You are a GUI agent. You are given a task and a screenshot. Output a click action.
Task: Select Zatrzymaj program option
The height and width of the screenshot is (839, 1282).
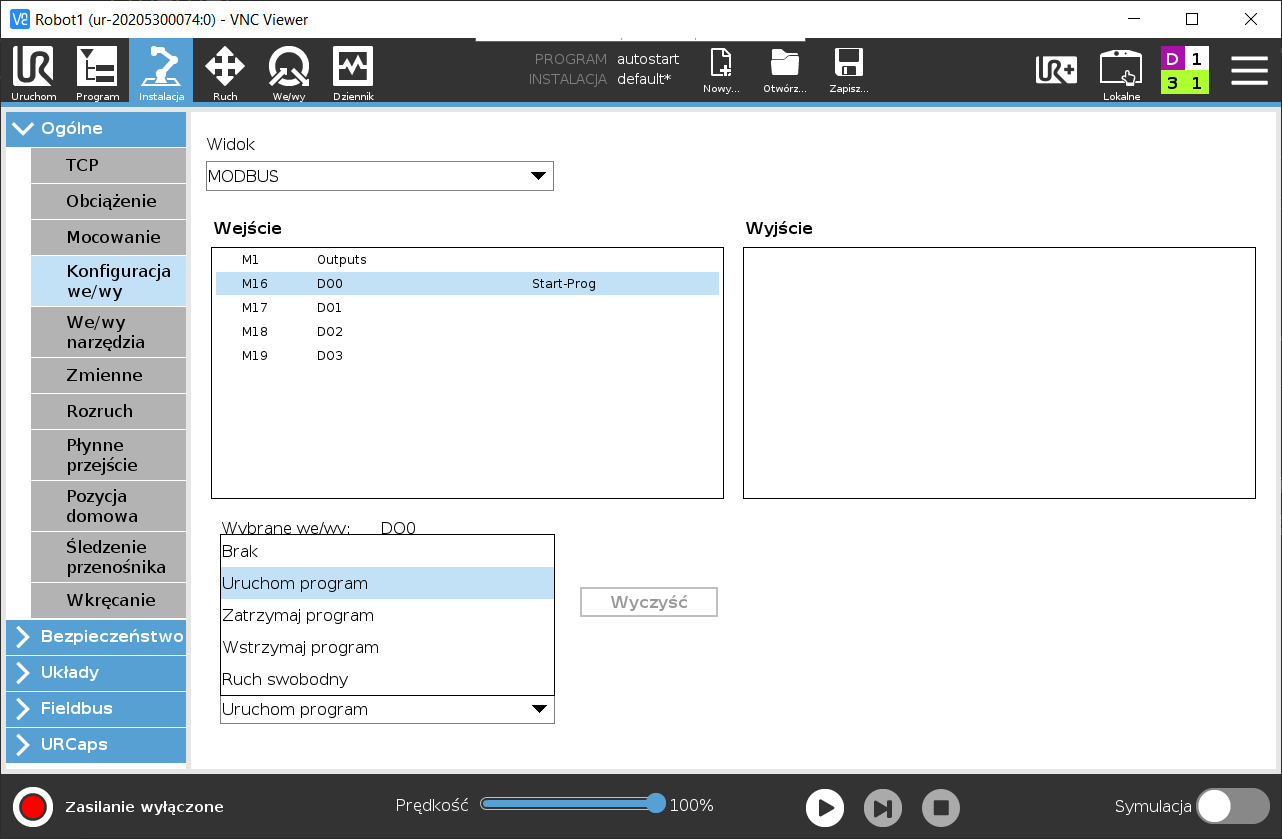pos(387,615)
